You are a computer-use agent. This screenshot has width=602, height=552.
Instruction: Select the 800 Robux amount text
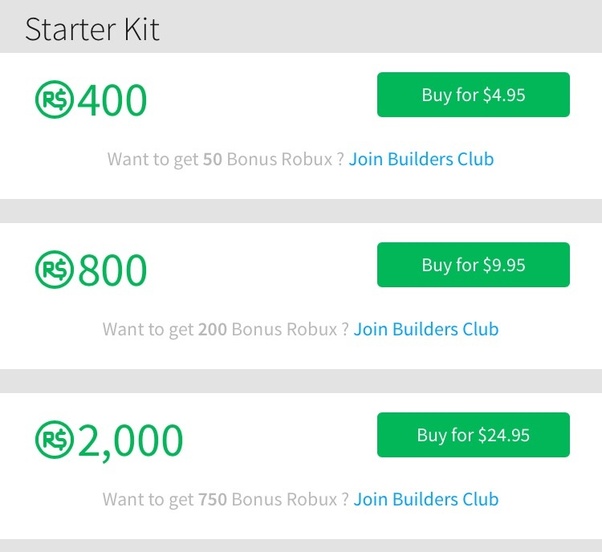tap(112, 270)
